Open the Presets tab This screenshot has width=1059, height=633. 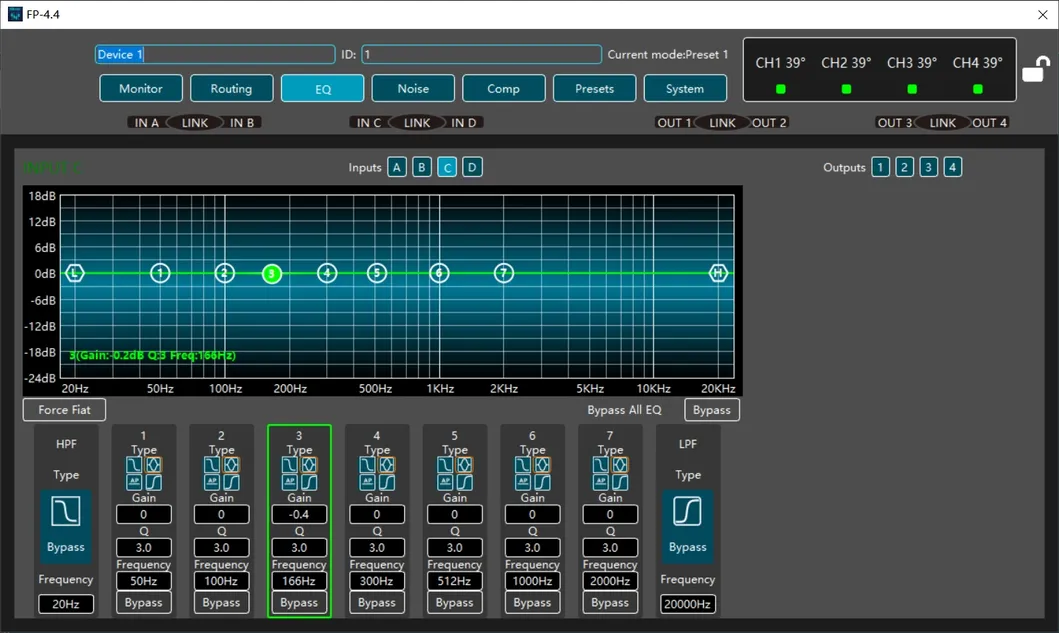pyautogui.click(x=594, y=88)
